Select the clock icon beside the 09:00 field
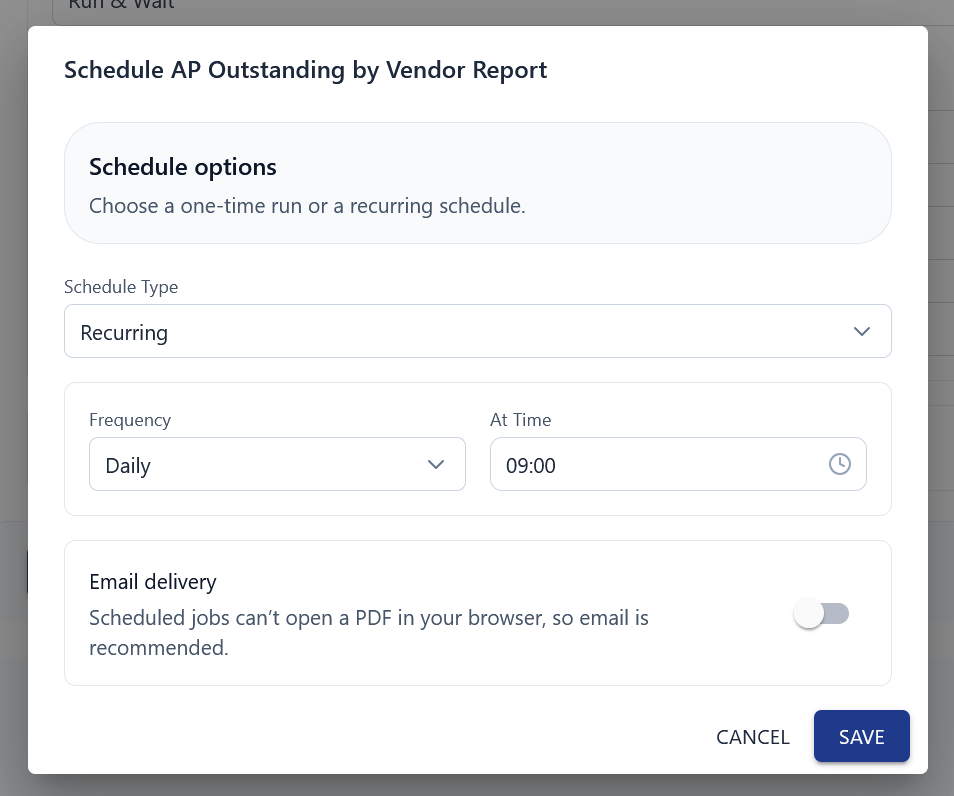 [x=839, y=464]
